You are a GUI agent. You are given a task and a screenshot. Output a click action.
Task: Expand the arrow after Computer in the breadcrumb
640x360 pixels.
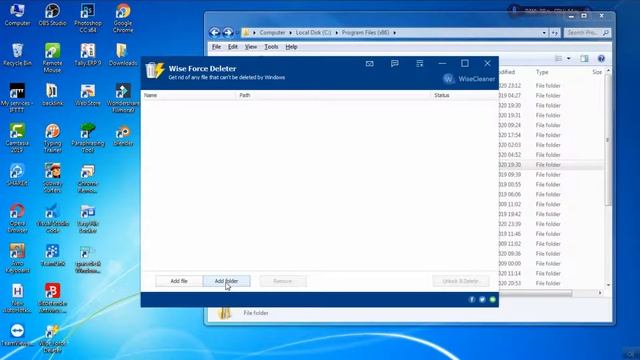291,33
